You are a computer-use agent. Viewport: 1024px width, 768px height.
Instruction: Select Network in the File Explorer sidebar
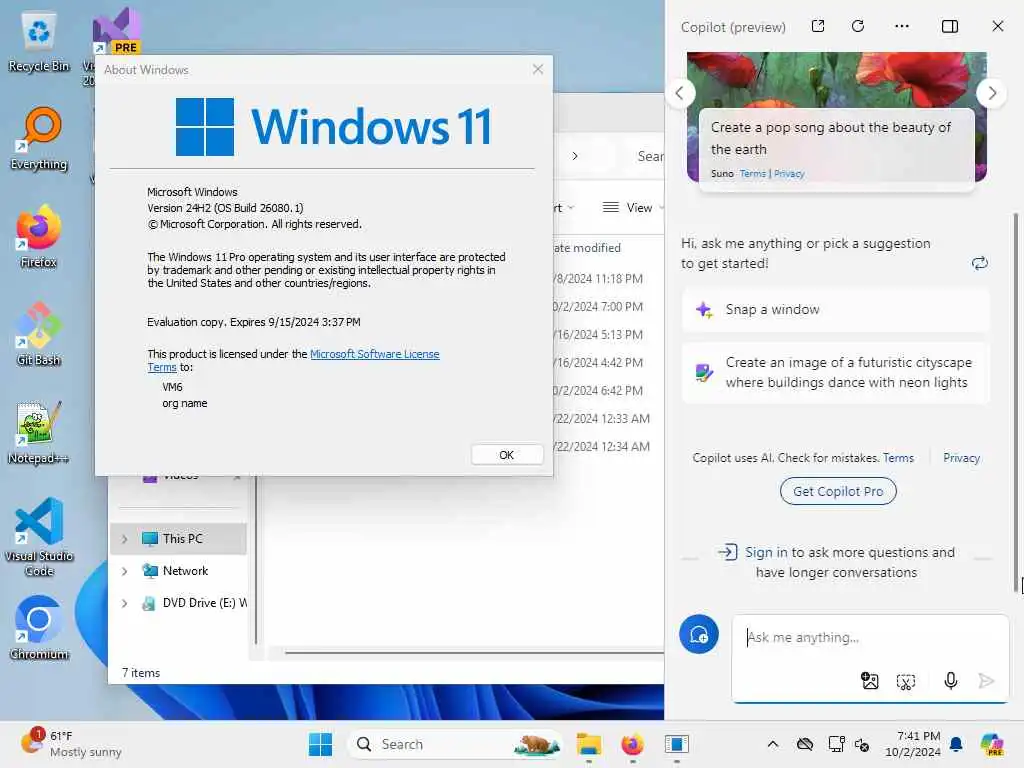coord(179,571)
